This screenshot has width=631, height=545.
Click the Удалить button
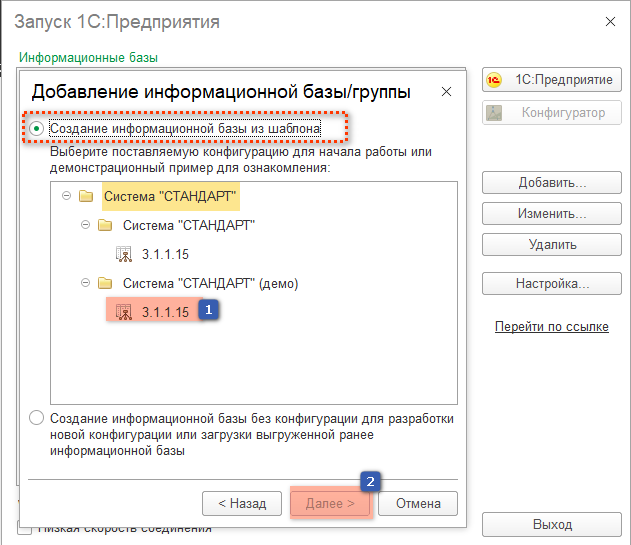[552, 244]
